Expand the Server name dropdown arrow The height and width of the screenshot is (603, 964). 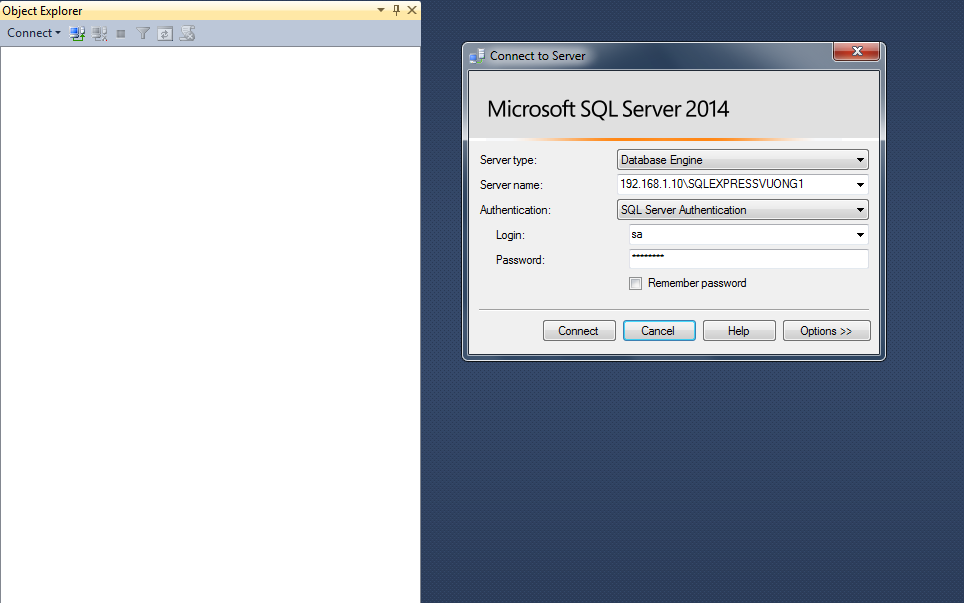coord(860,185)
